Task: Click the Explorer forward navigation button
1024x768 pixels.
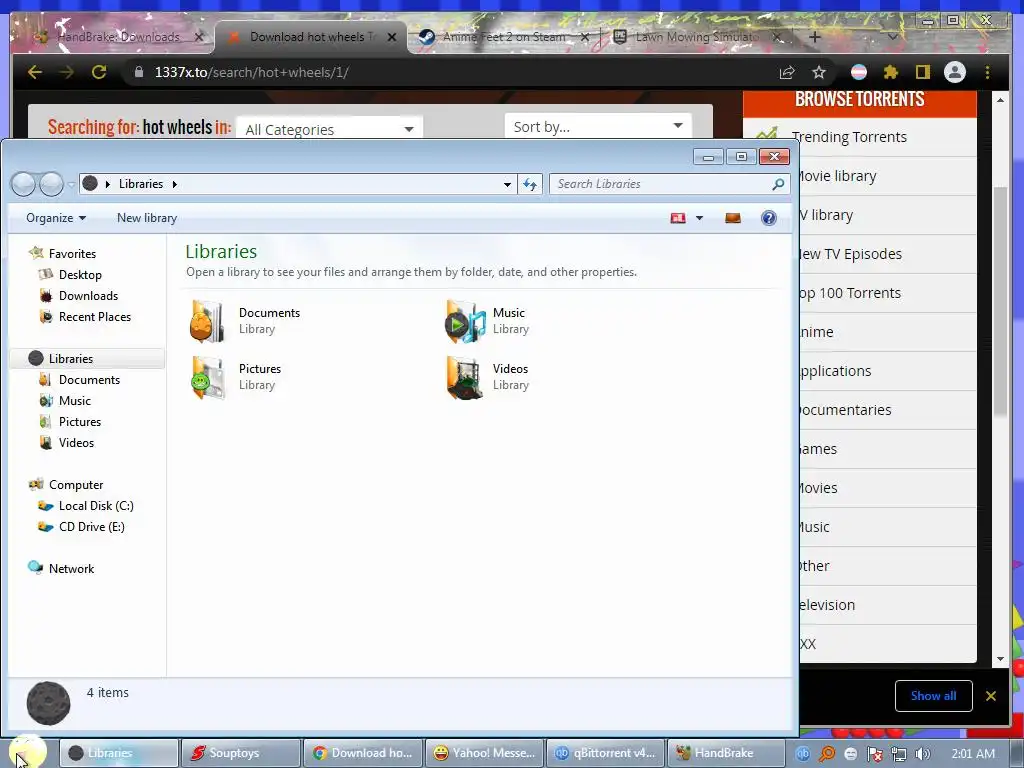Action: click(x=52, y=184)
